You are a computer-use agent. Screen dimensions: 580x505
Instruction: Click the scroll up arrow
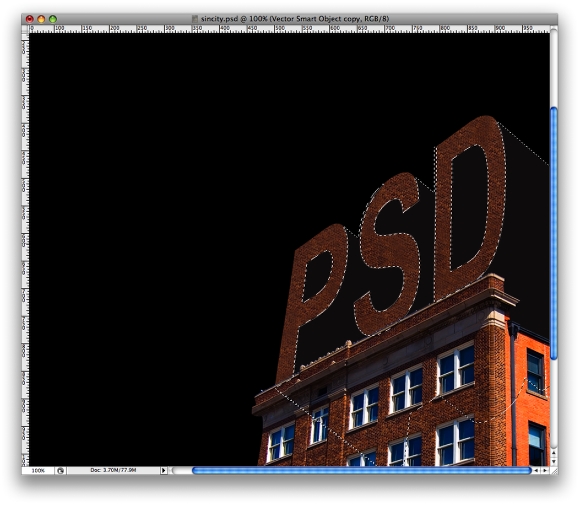click(553, 452)
